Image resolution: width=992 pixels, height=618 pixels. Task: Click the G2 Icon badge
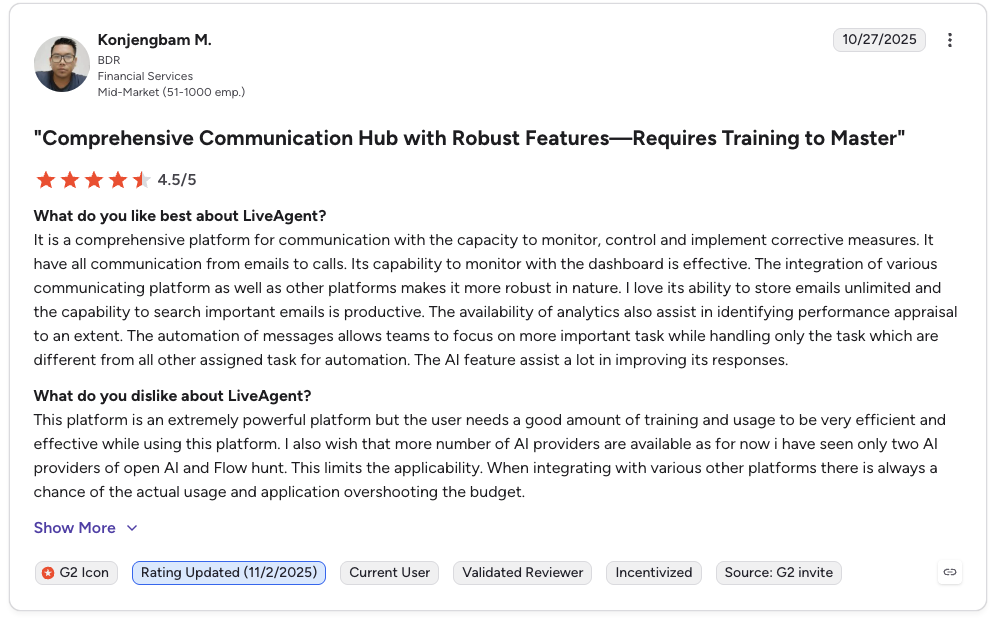[x=77, y=572]
